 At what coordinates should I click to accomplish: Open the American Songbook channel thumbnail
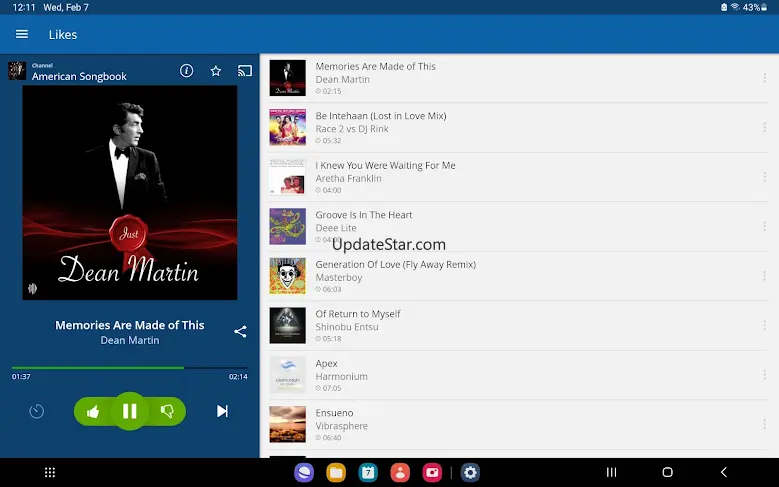[x=17, y=71]
